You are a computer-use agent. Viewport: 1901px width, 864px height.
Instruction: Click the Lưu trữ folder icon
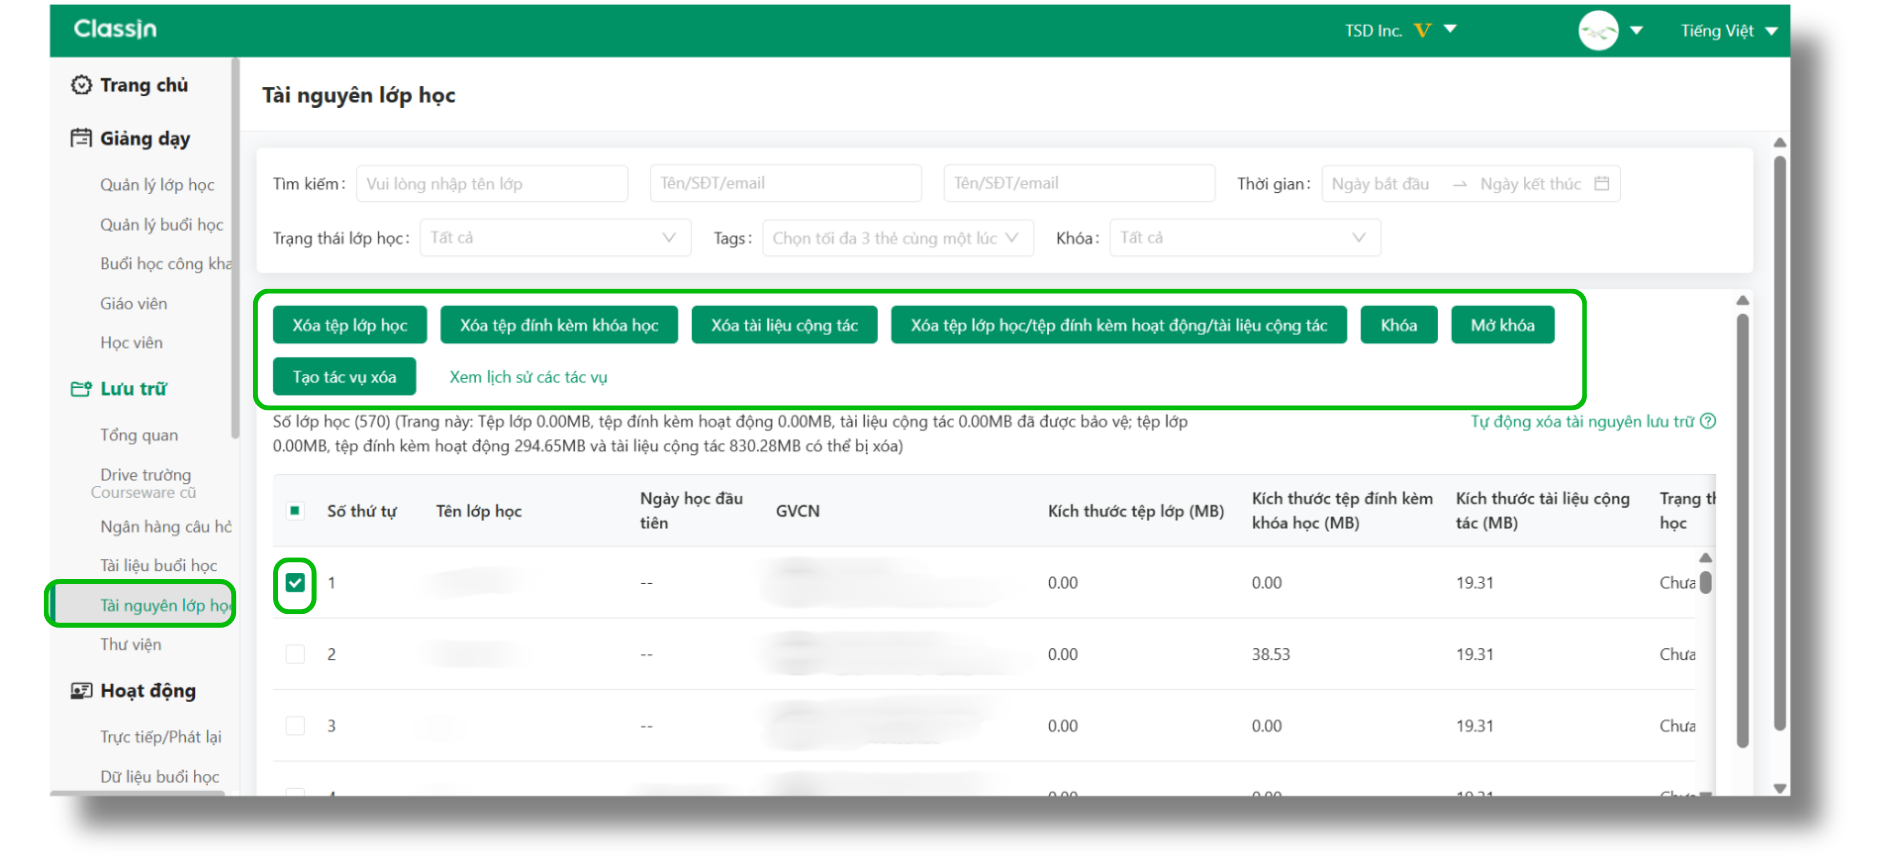coord(81,389)
